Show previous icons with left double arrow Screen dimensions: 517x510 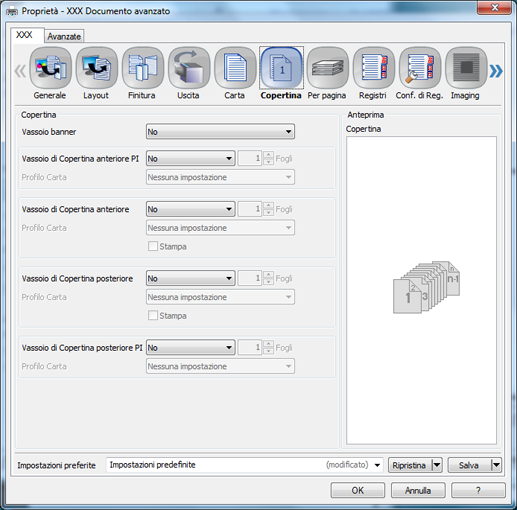pyautogui.click(x=20, y=71)
